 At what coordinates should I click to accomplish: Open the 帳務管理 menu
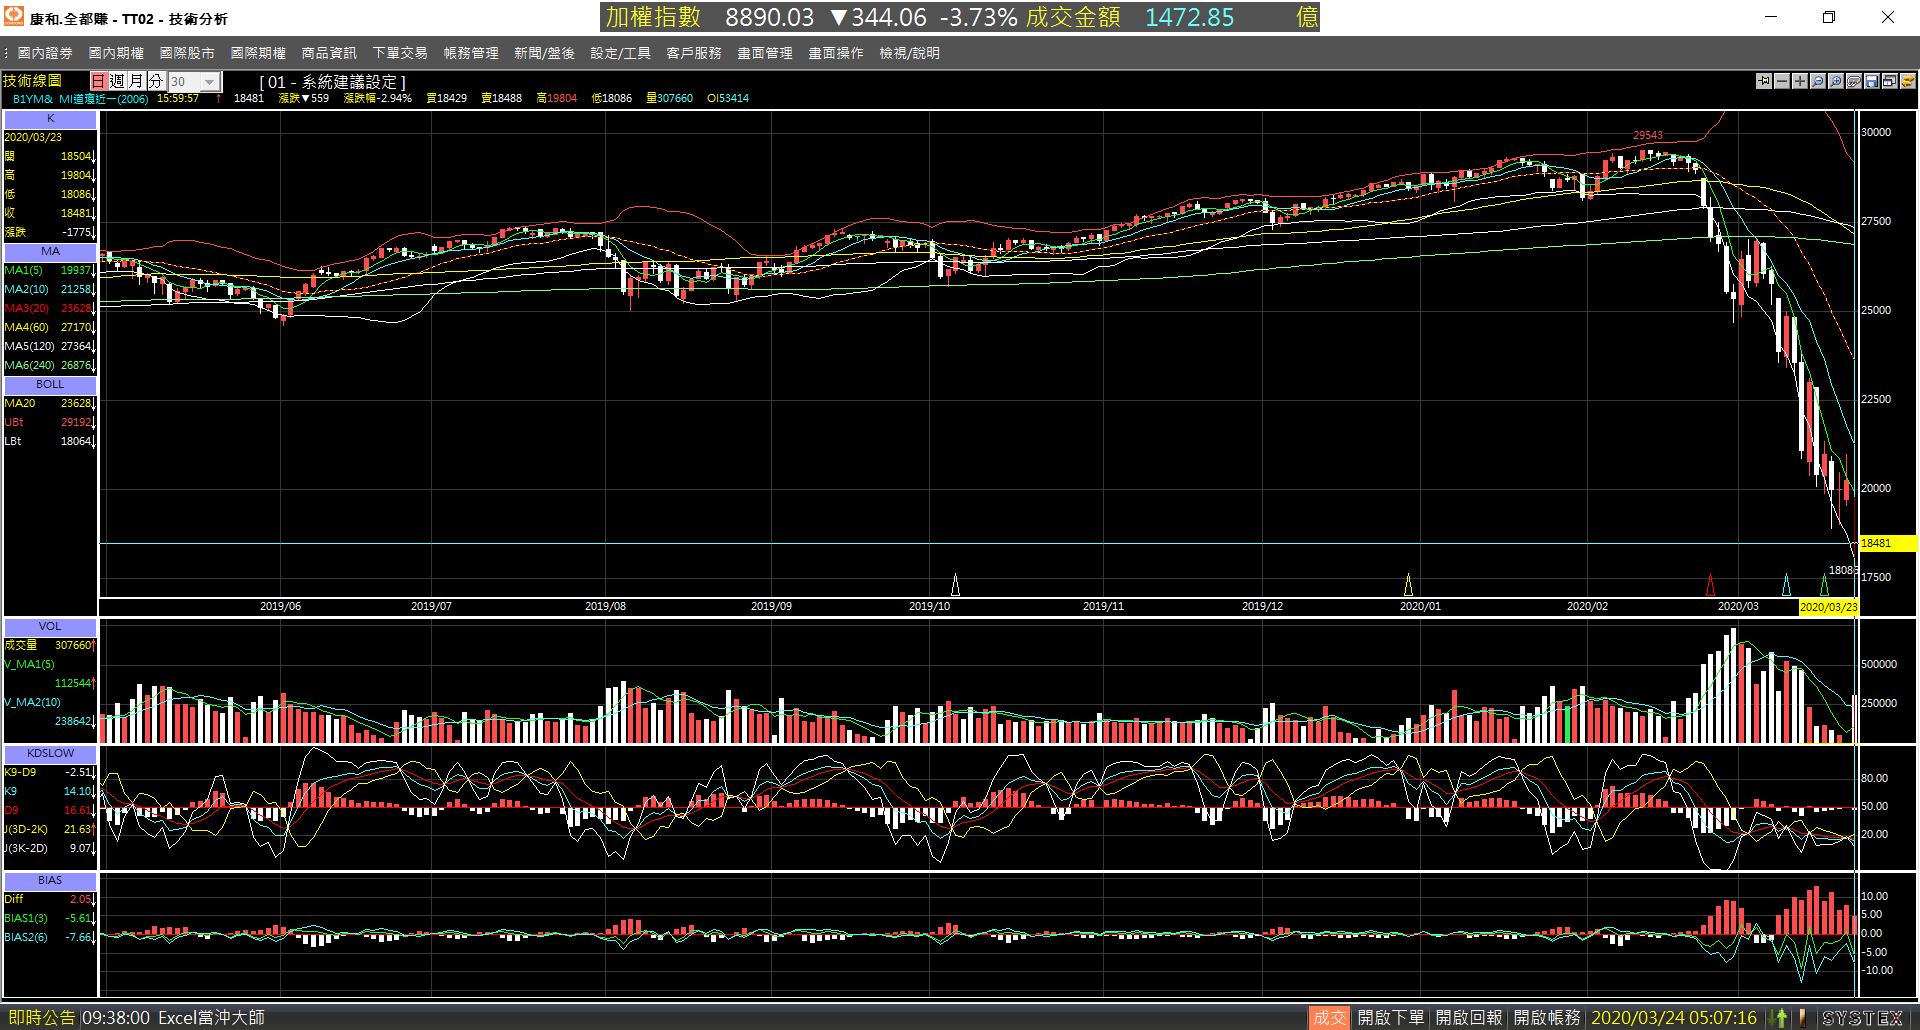point(471,53)
